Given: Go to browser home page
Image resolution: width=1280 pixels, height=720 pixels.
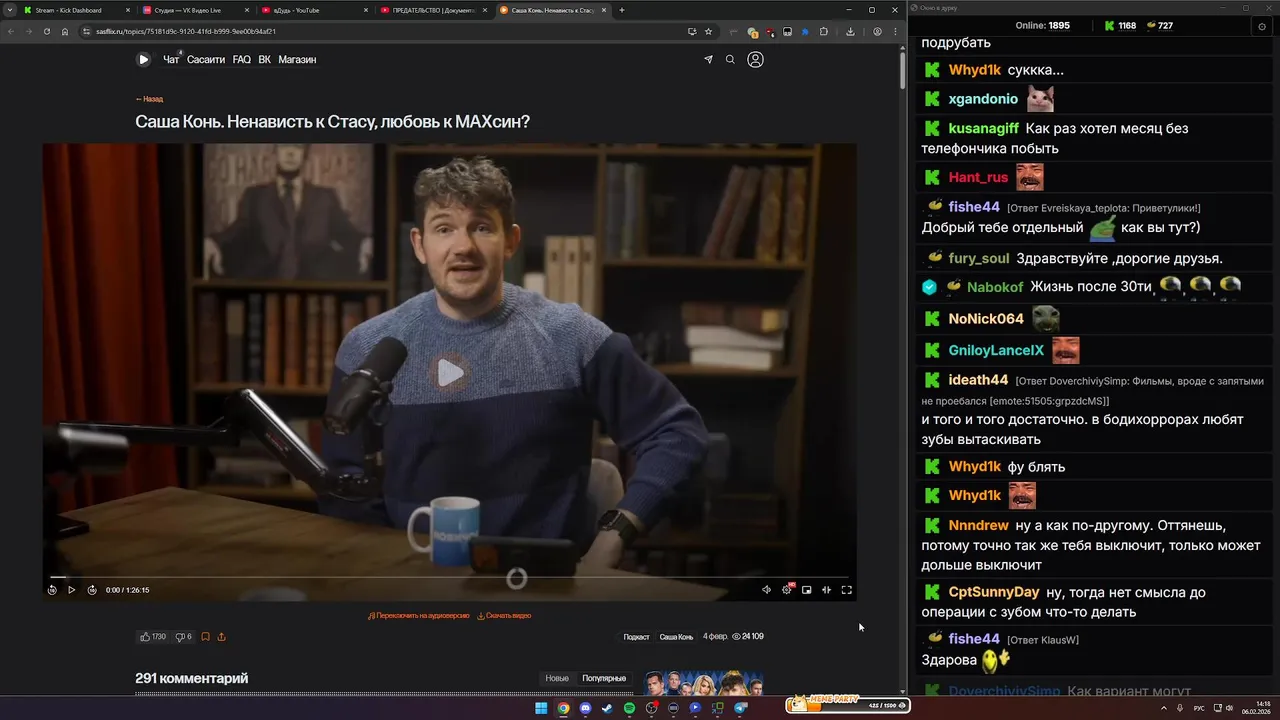Looking at the screenshot, I should pyautogui.click(x=65, y=31).
